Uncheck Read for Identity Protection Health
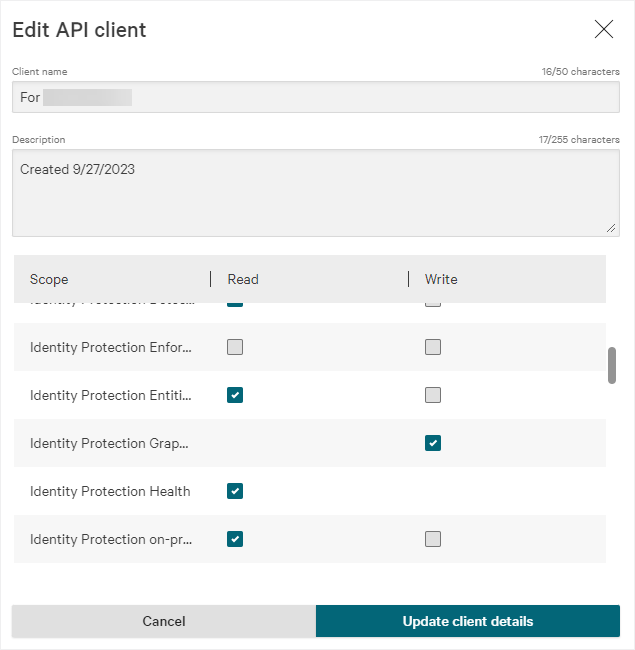The image size is (635, 650). (235, 491)
